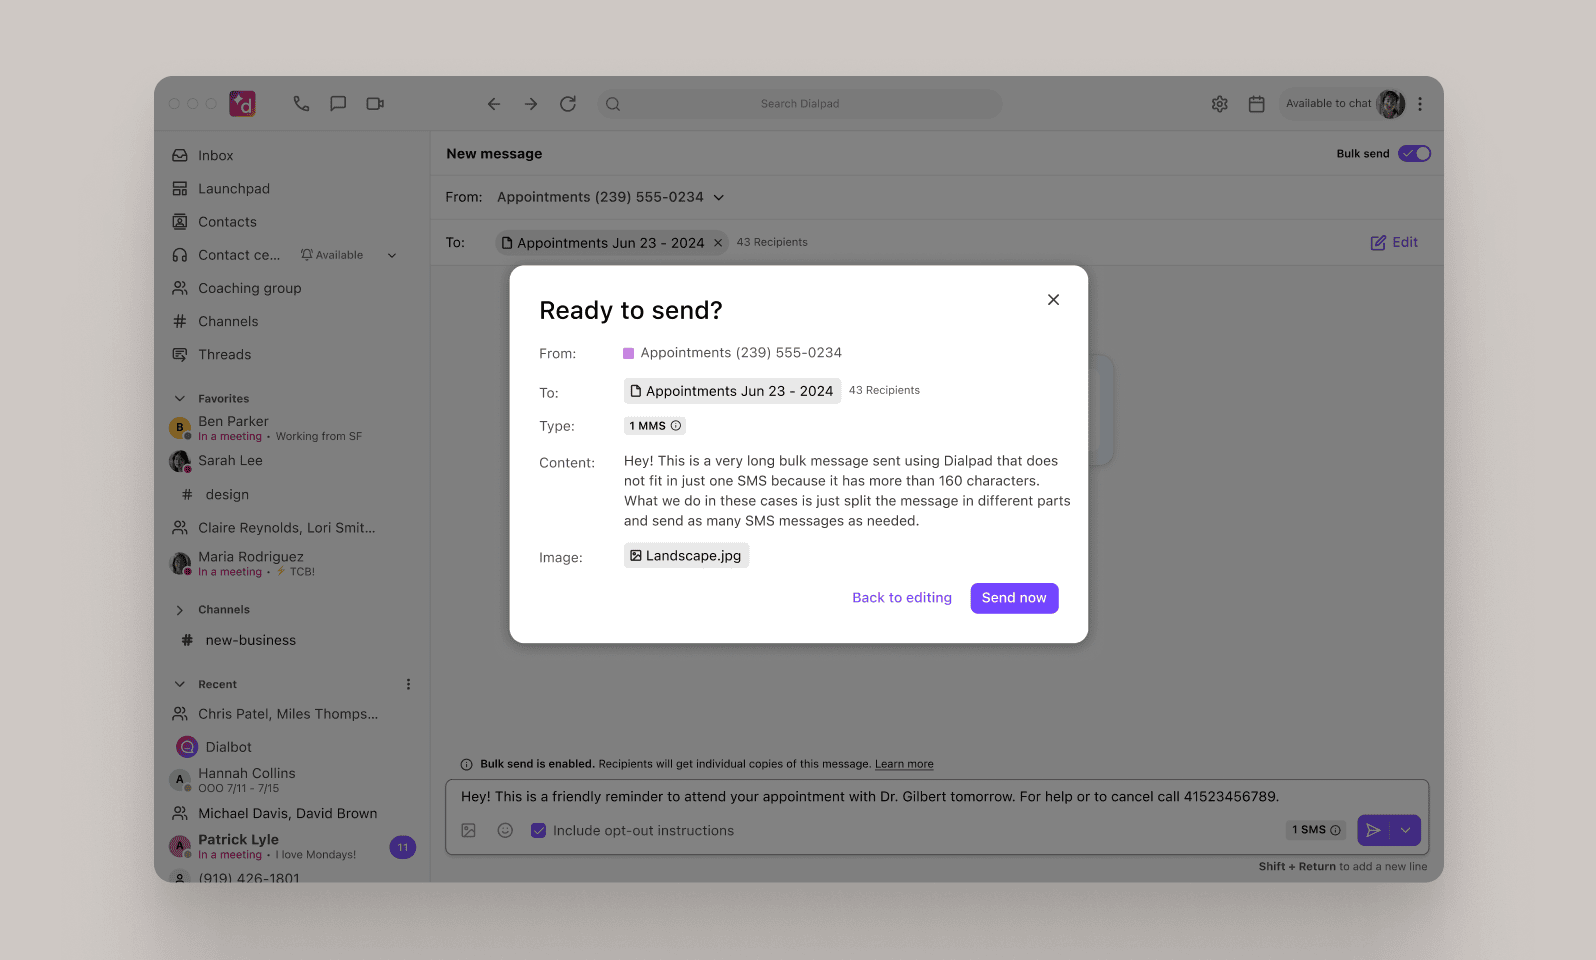Image resolution: width=1596 pixels, height=960 pixels.
Task: Open the more options kebab menu at top right
Action: 1420,104
